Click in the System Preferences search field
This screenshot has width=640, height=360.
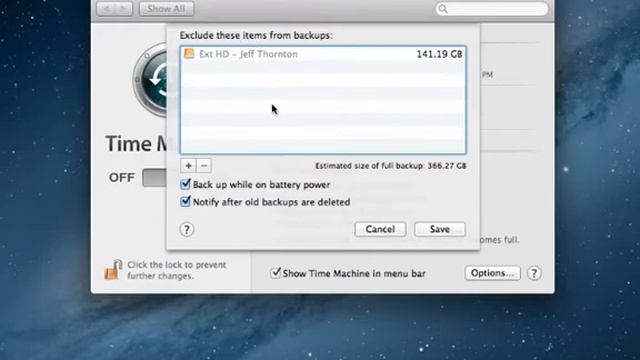[x=492, y=9]
